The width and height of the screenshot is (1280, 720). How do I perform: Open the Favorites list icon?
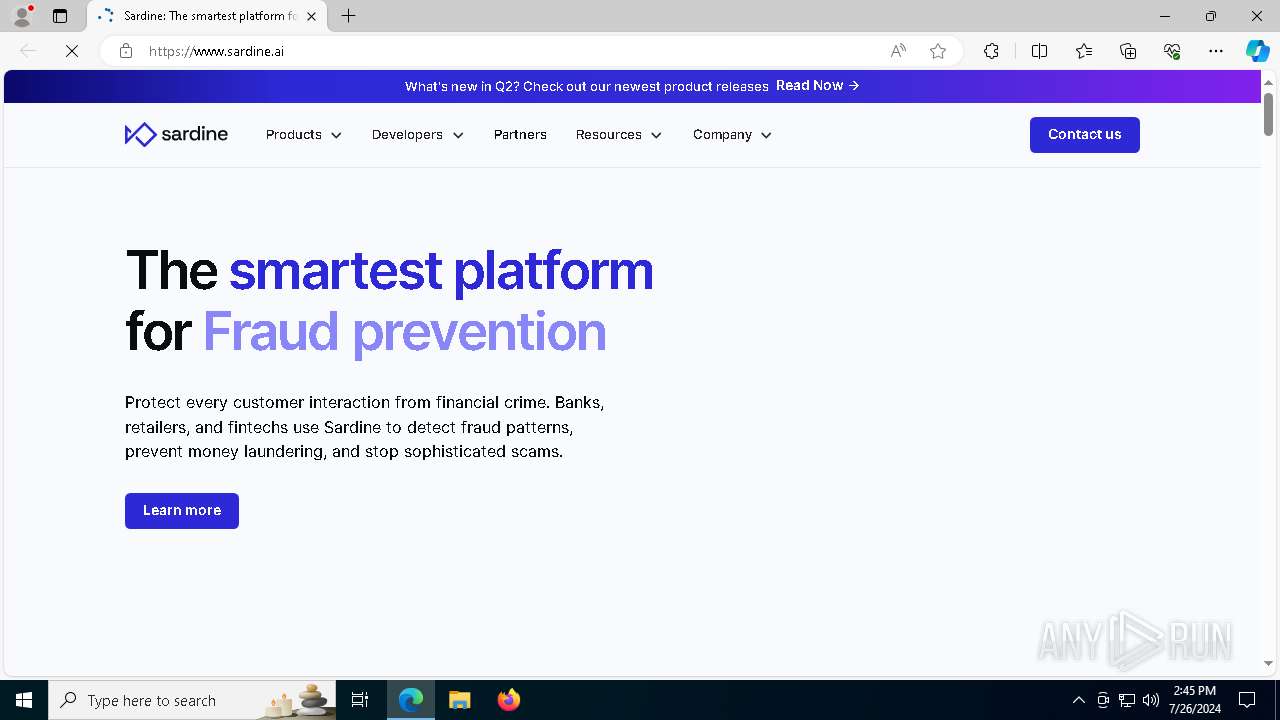[x=1084, y=51]
